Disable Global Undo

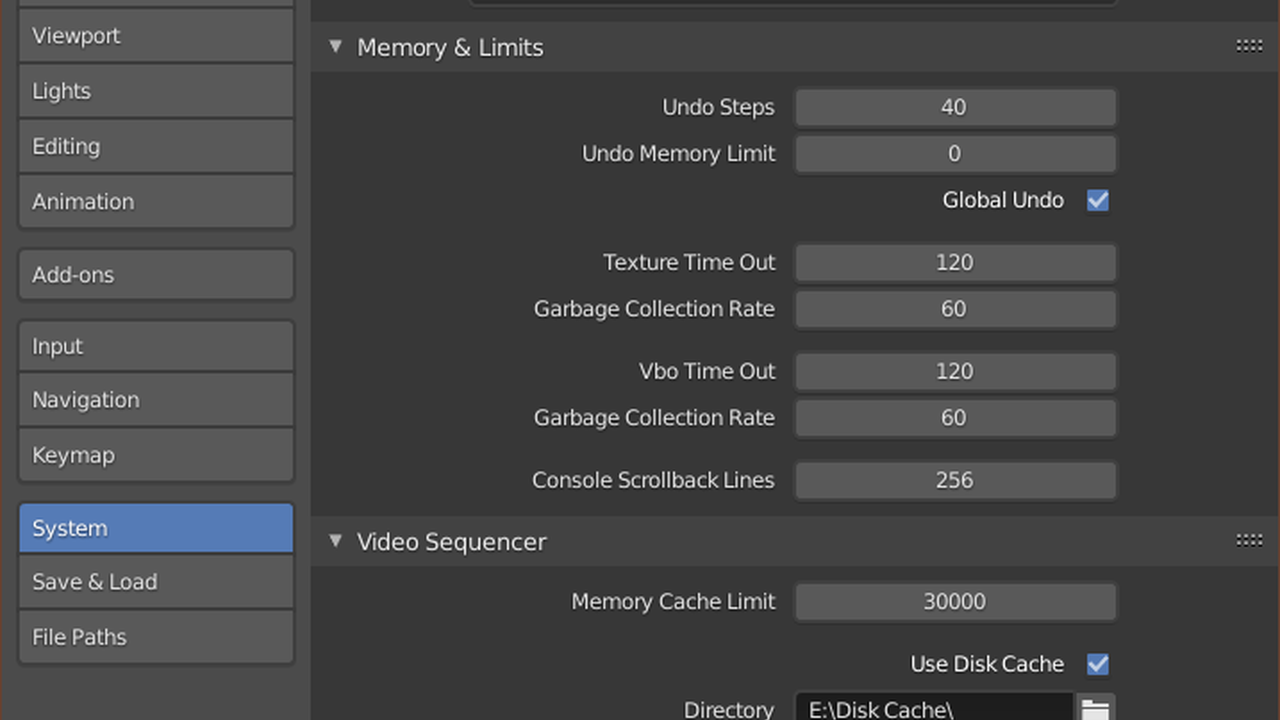coord(1097,200)
